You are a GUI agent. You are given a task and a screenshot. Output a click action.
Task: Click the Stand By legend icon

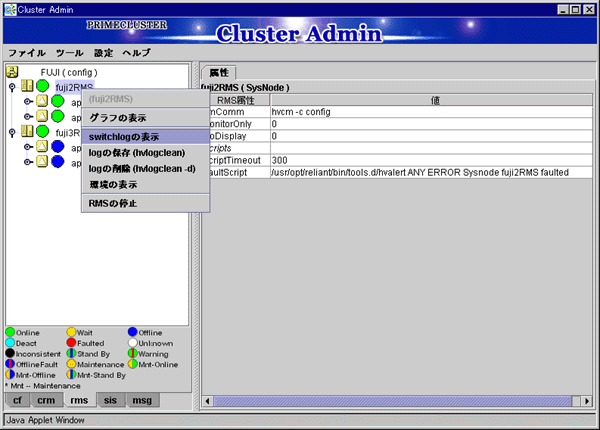(x=71, y=353)
